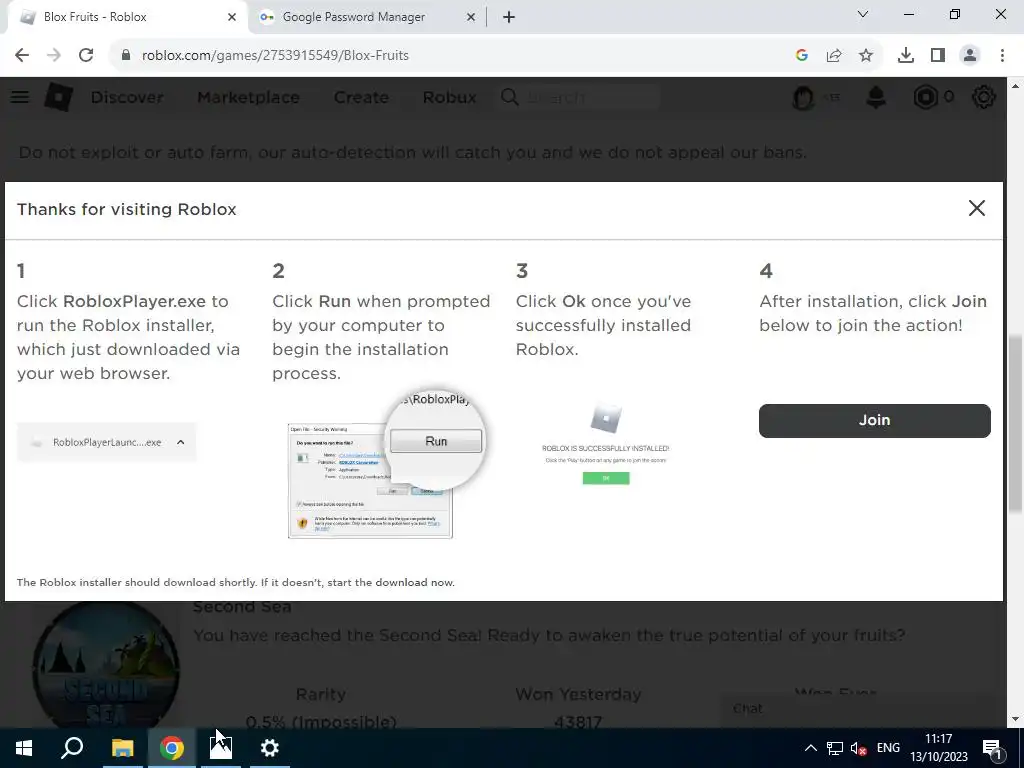
Task: Open Roblox notifications bell
Action: 876,97
